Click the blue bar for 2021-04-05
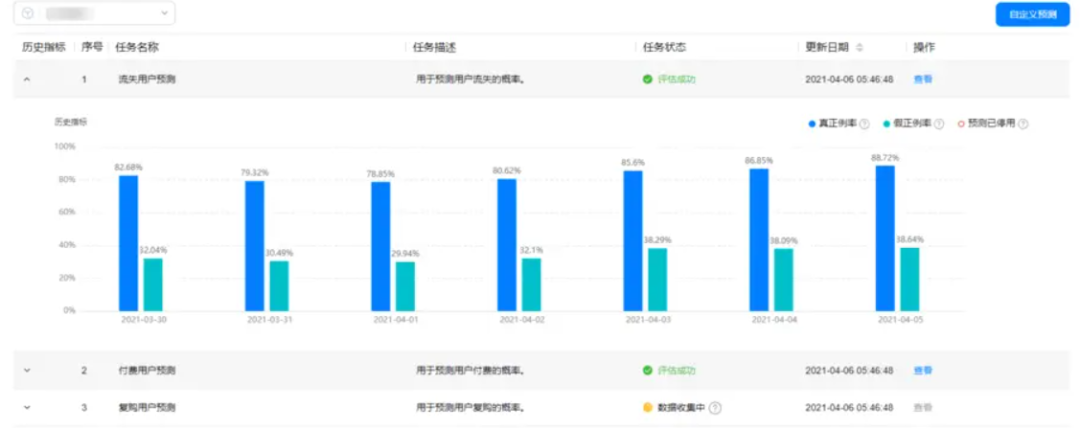 pos(884,240)
